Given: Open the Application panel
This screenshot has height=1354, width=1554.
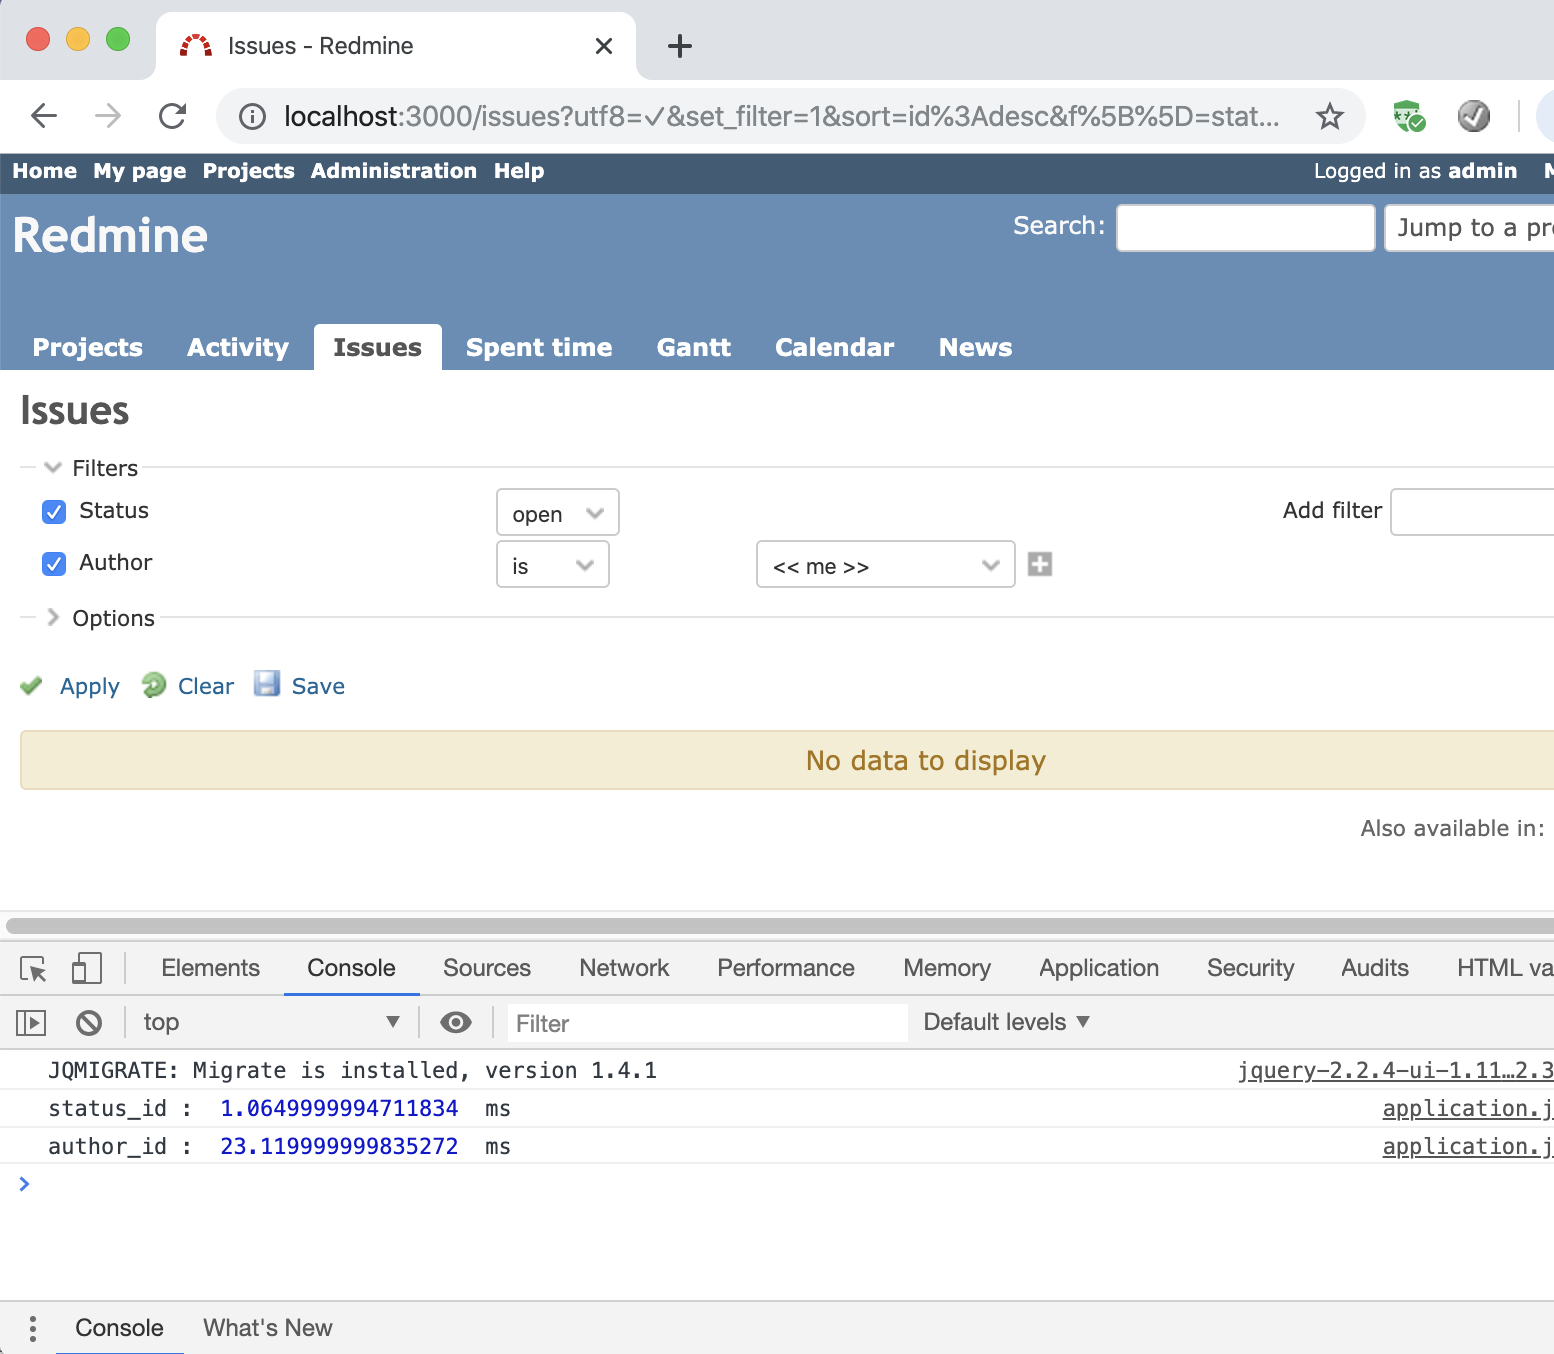Looking at the screenshot, I should [1099, 968].
